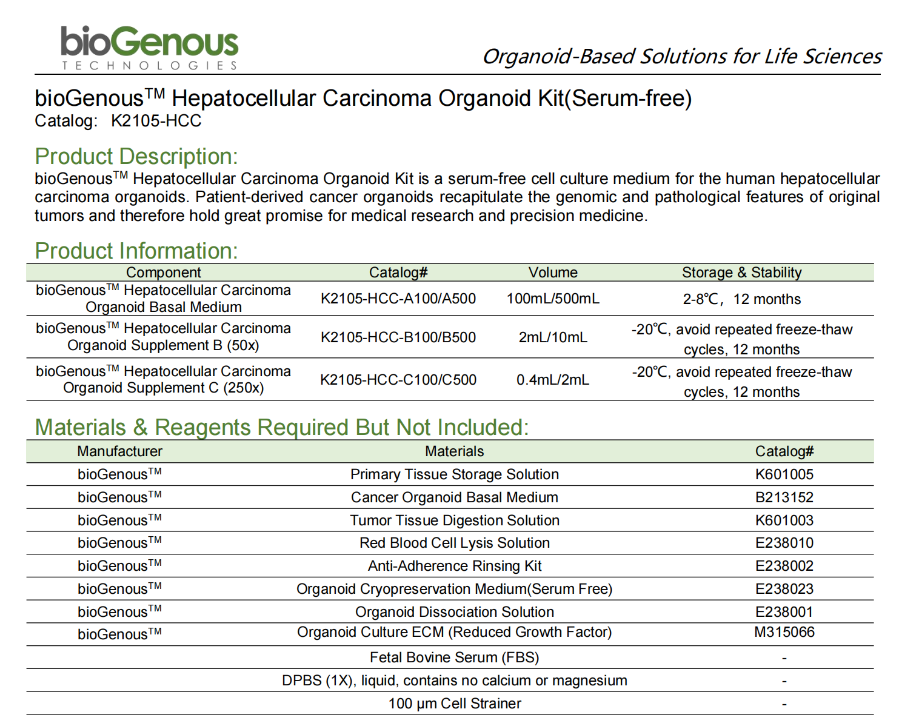Select catalog number K601005
This screenshot has width=907, height=726.
(784, 474)
